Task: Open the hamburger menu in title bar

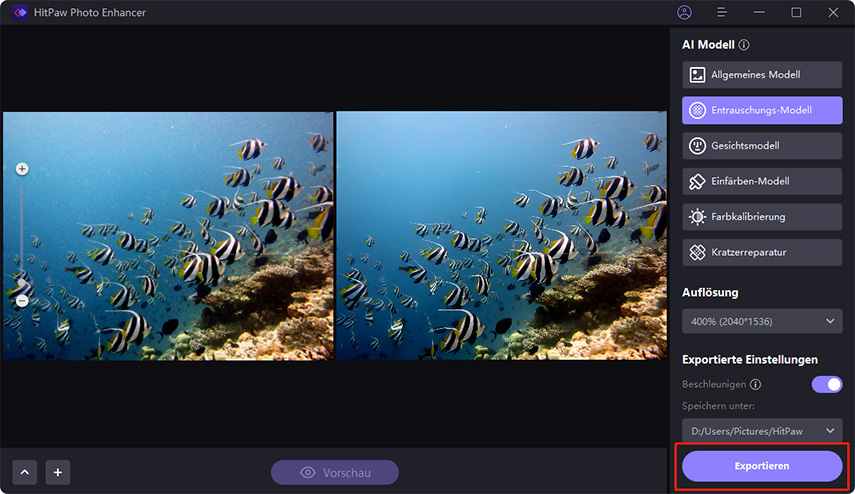Action: point(721,12)
